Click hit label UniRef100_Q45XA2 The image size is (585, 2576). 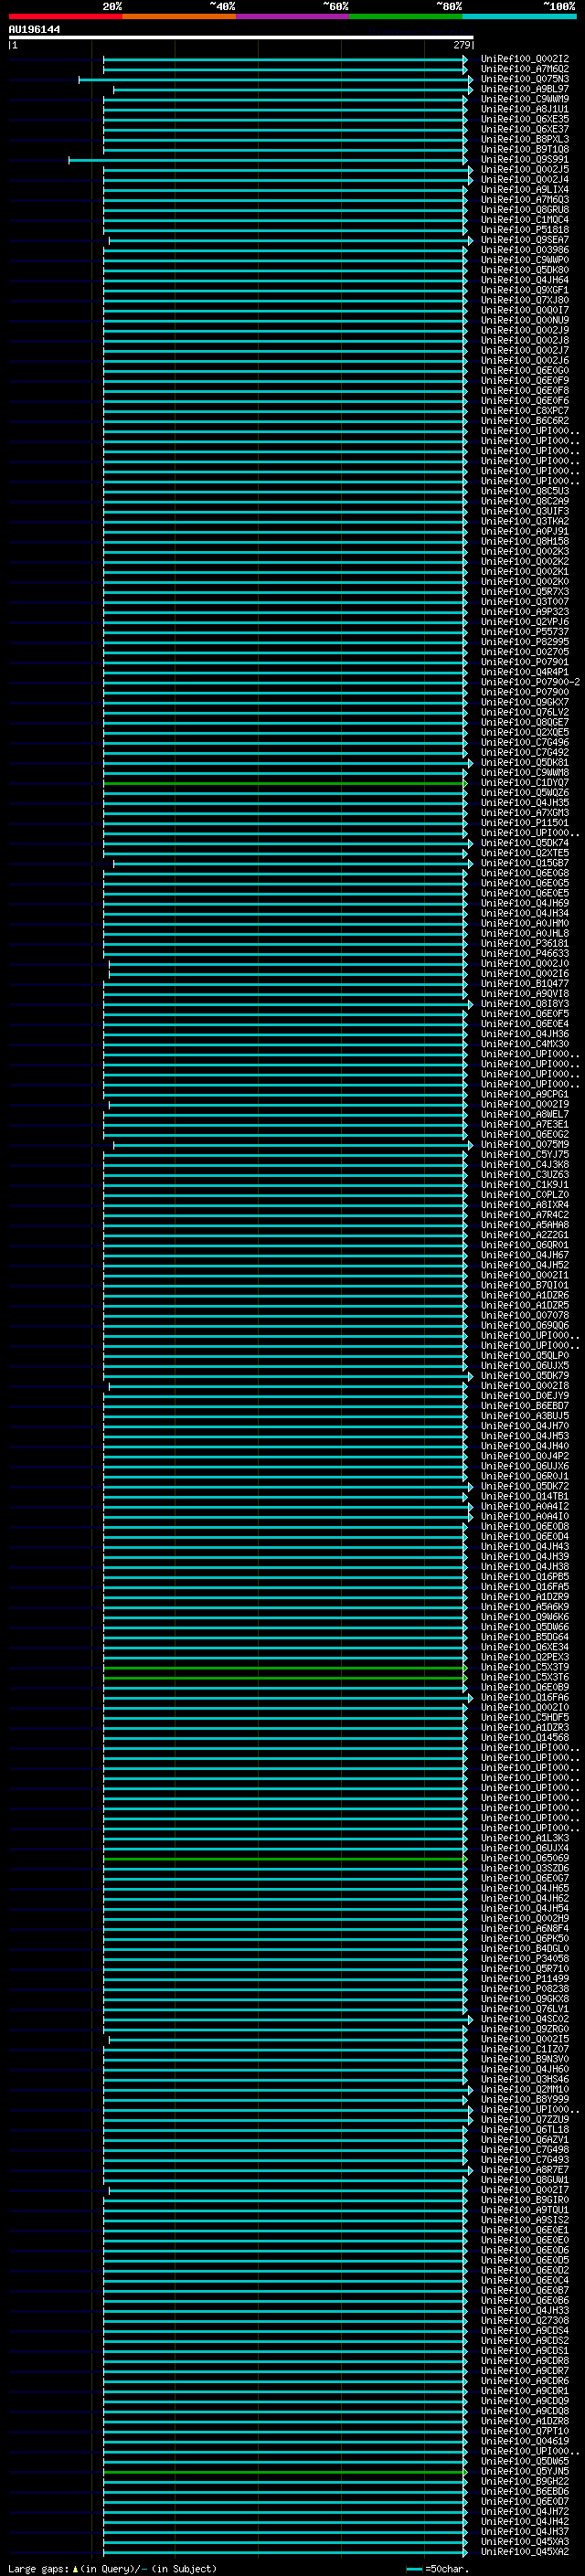coord(524,2551)
